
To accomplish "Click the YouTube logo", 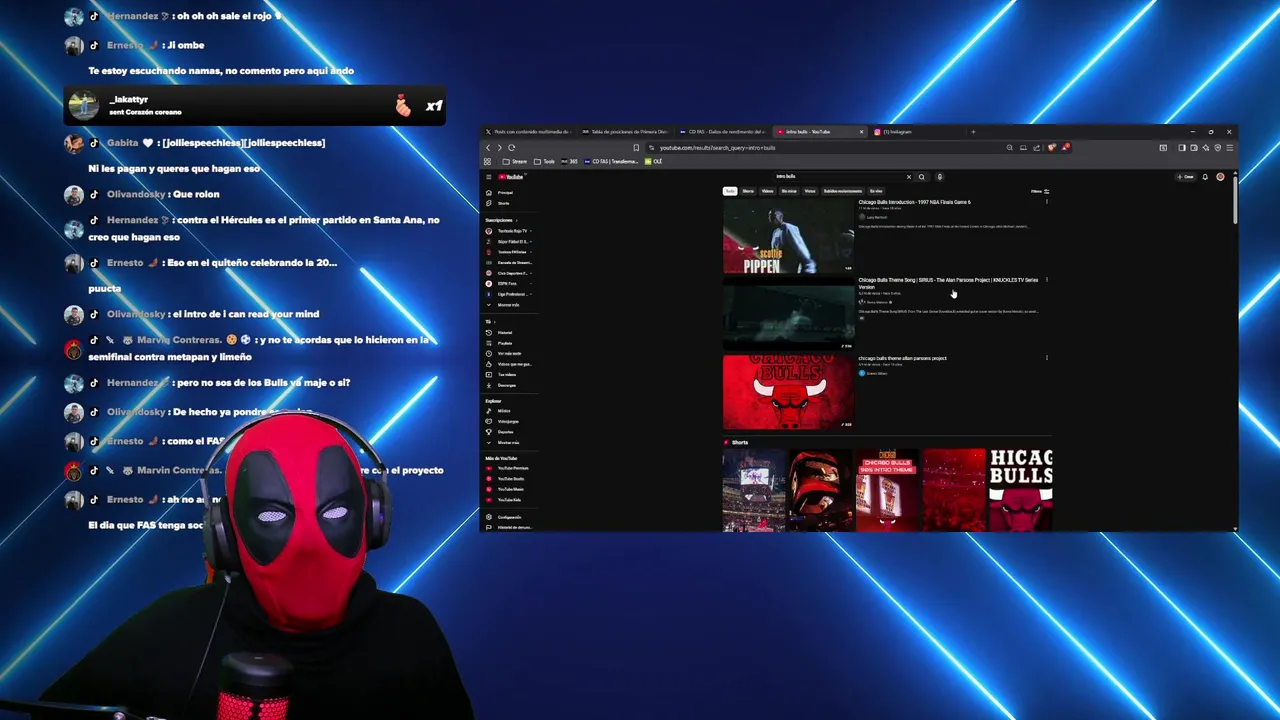I will (x=510, y=177).
